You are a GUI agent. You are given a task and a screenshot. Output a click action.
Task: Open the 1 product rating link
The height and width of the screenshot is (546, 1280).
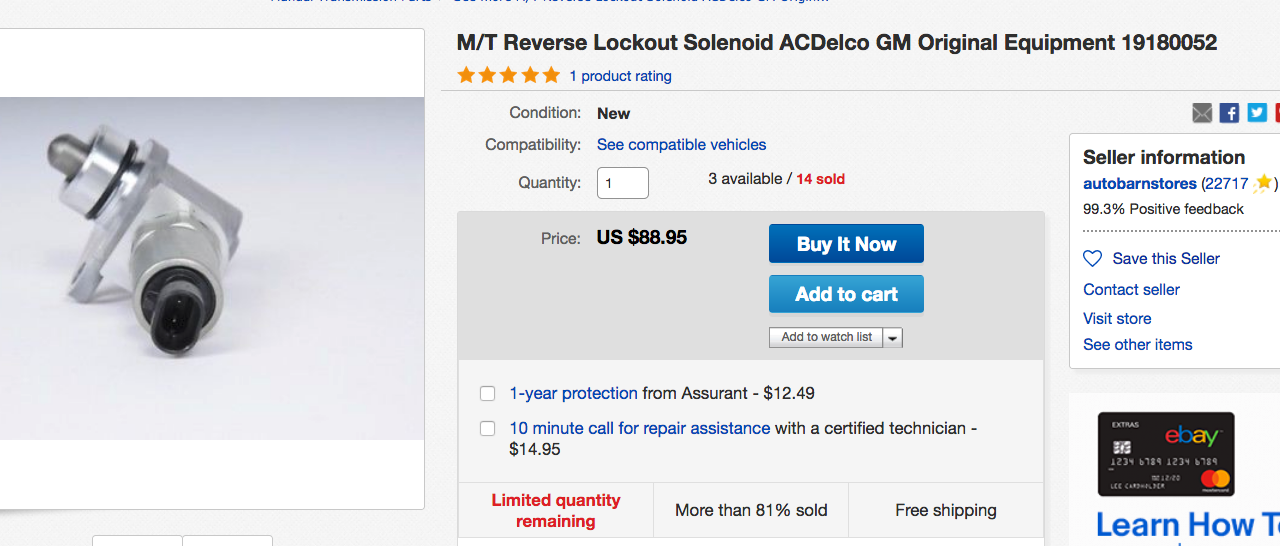tap(620, 76)
